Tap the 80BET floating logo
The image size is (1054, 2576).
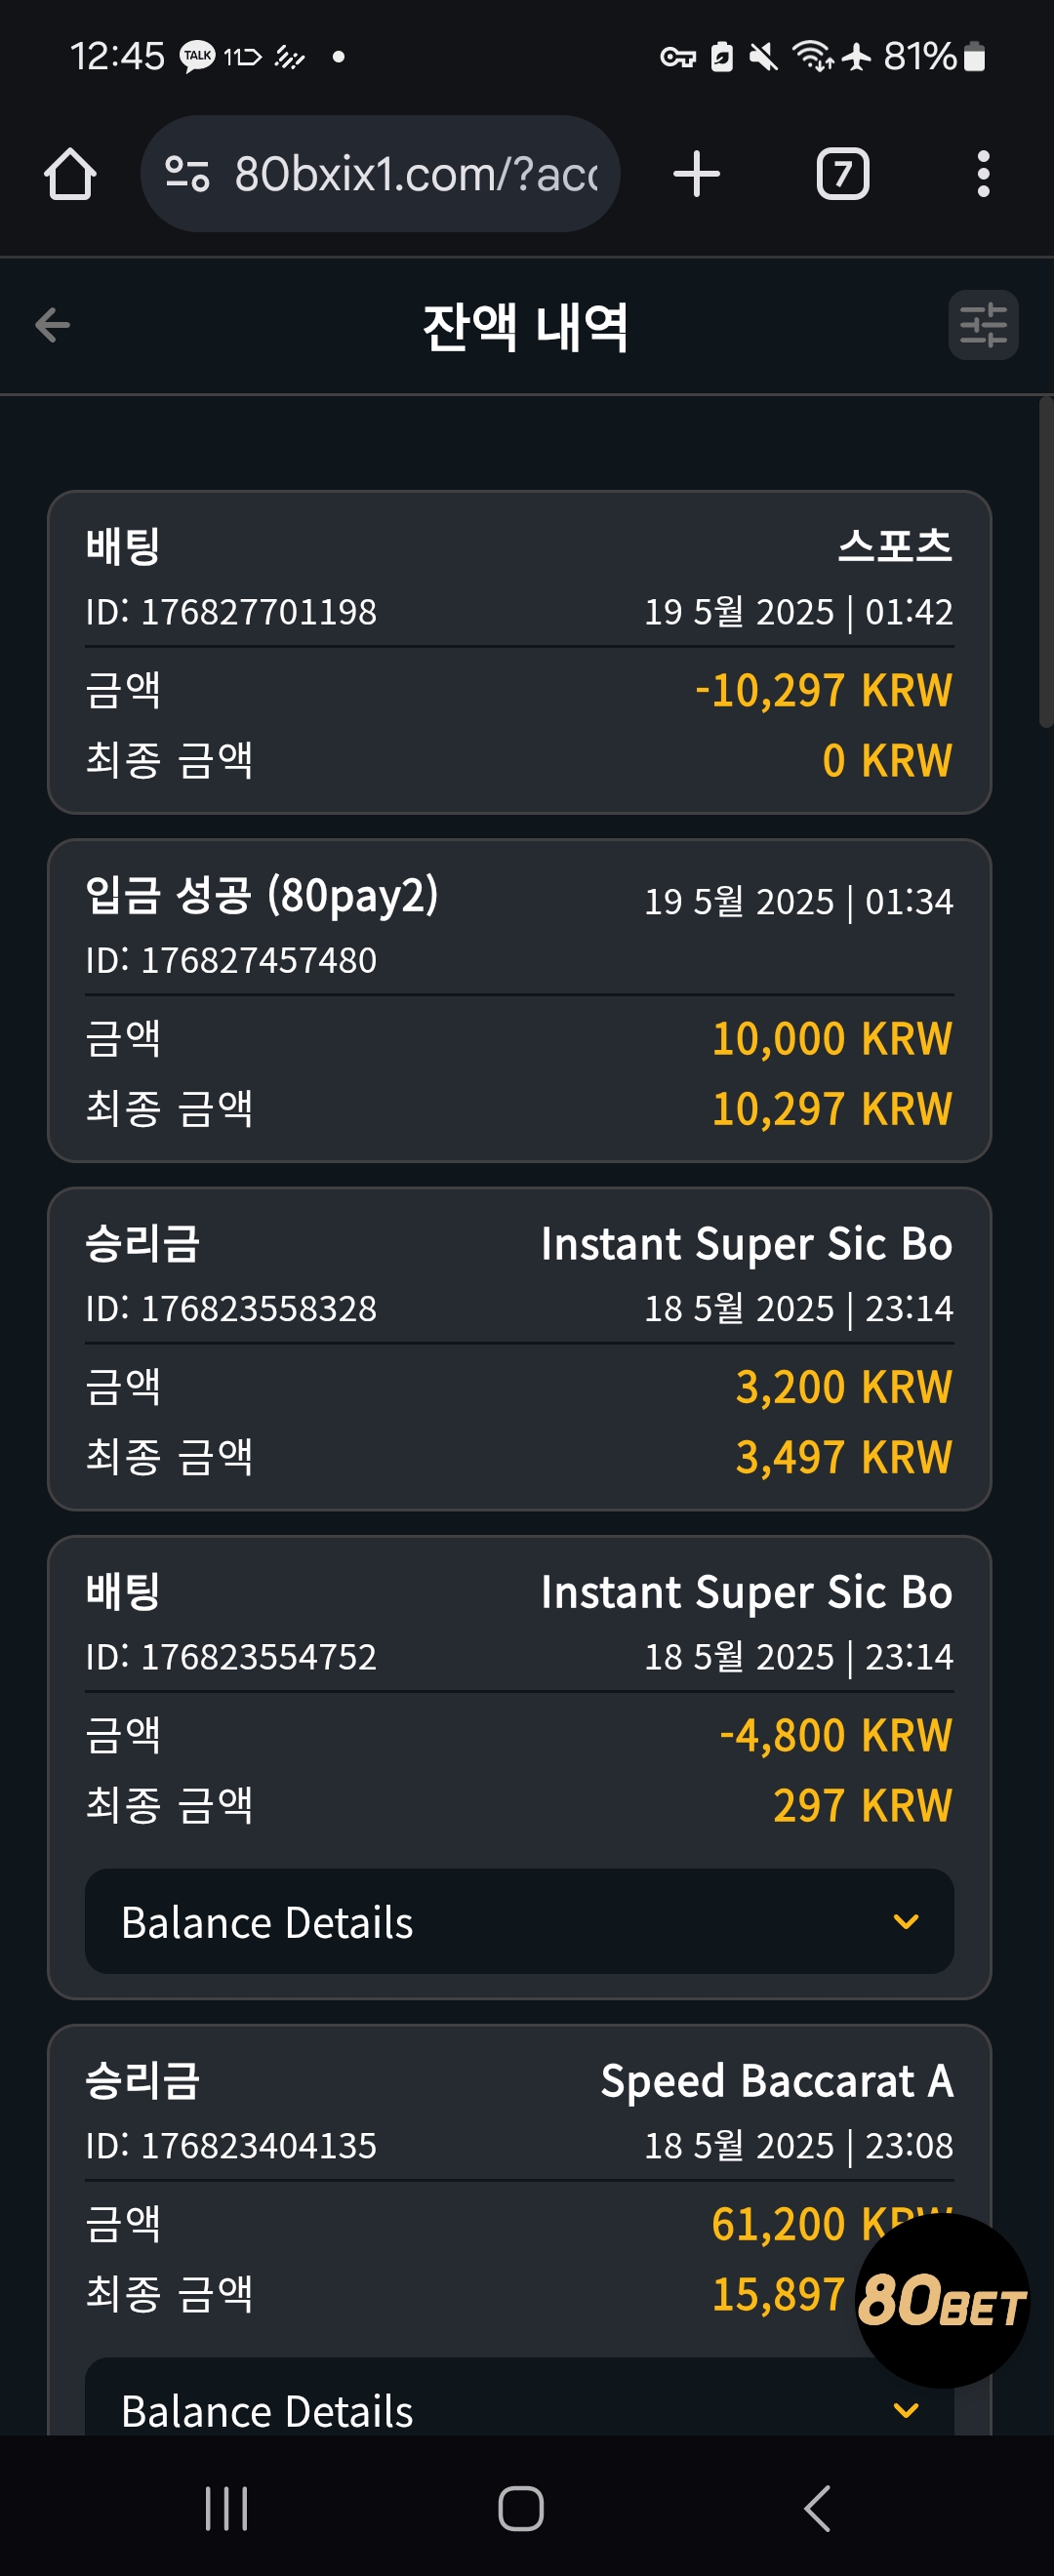pyautogui.click(x=943, y=2302)
